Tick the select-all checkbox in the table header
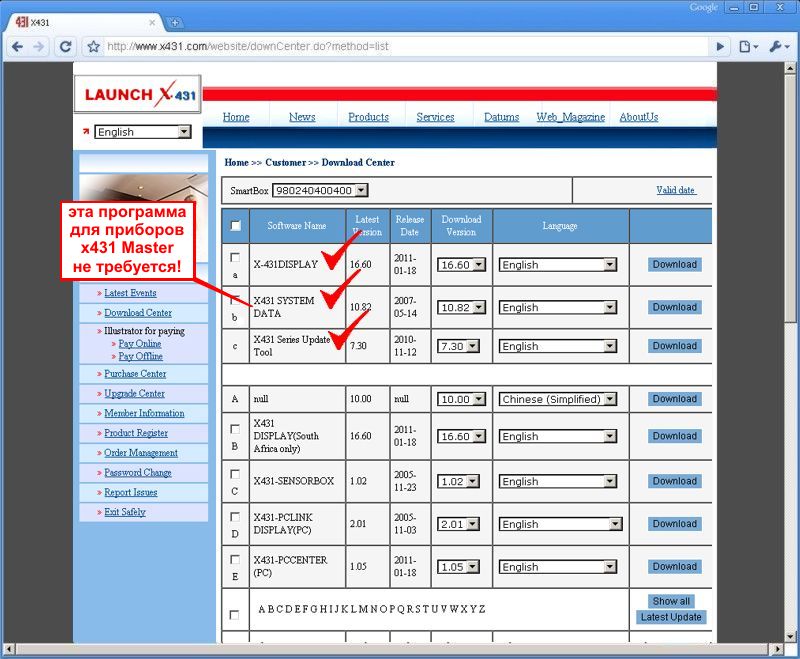 coord(235,225)
